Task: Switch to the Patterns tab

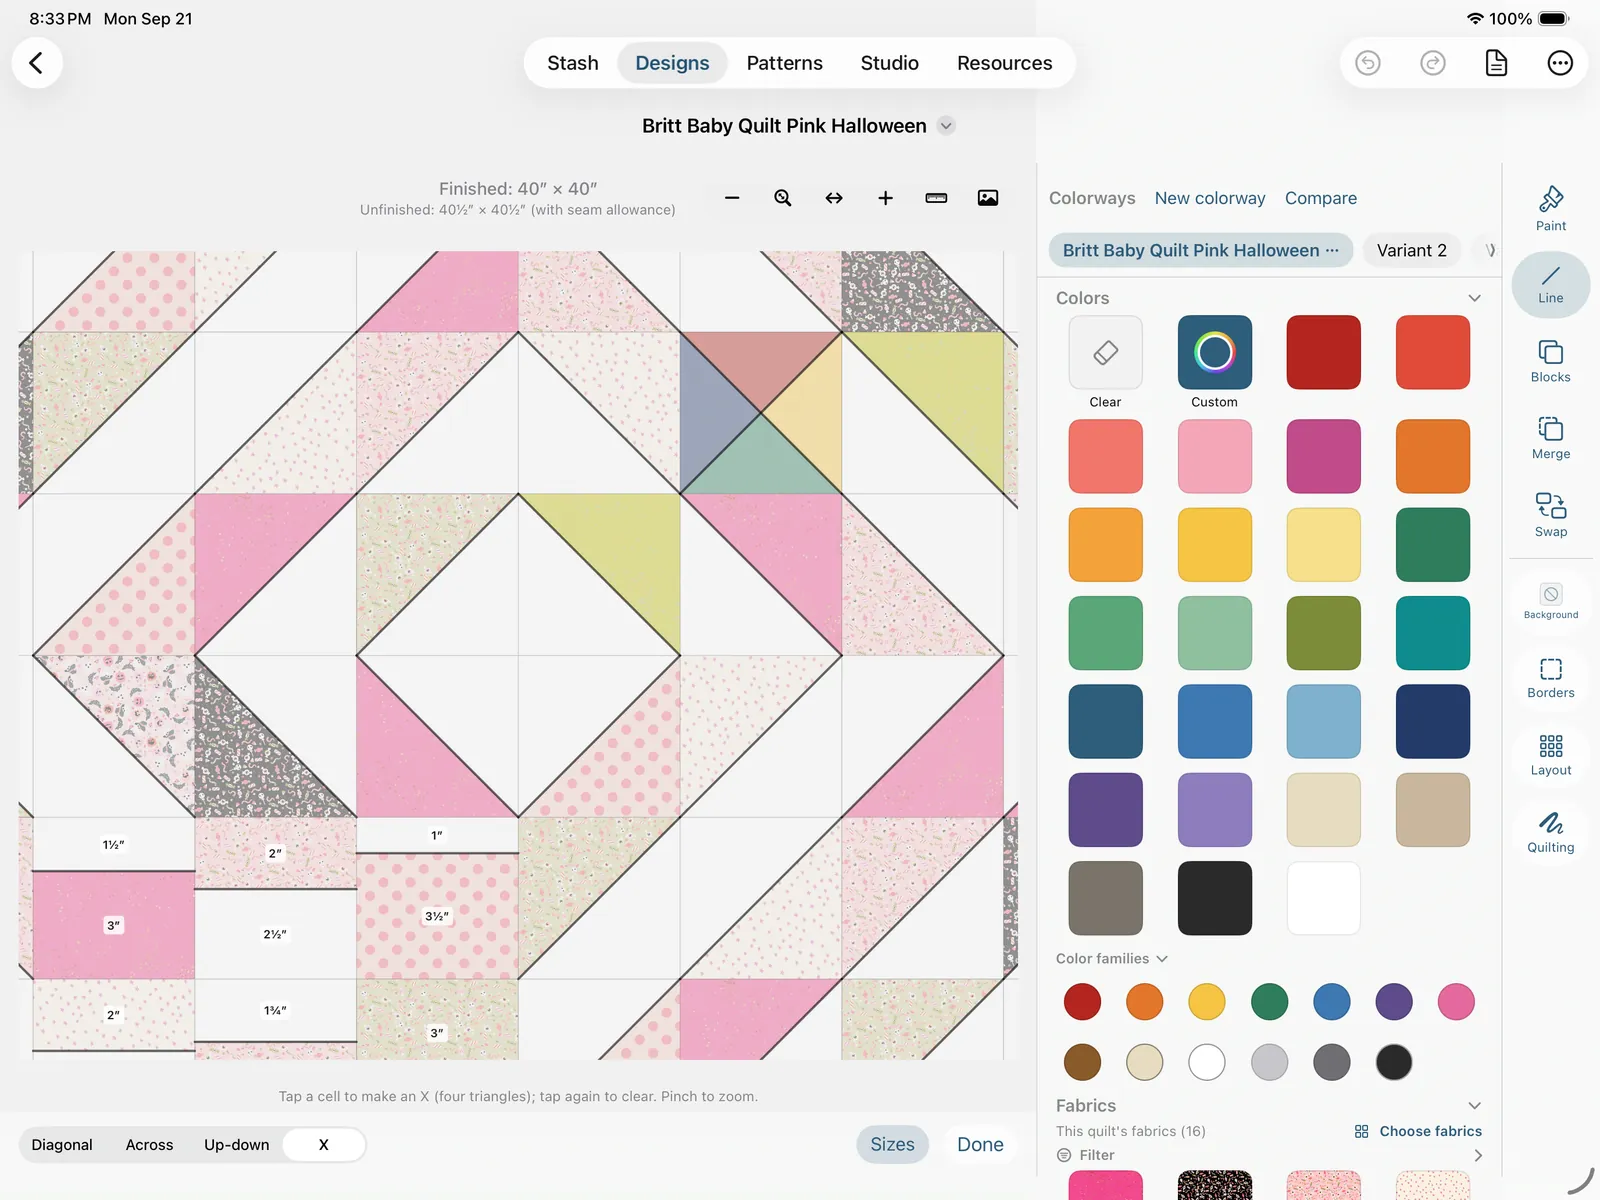Action: [785, 63]
